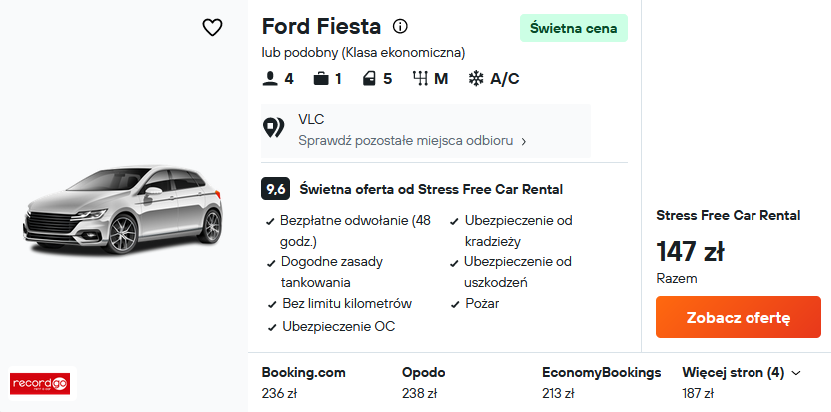Click the 'Świetna cena' green badge
Viewport: 831px width, 412px height.
pyautogui.click(x=574, y=28)
